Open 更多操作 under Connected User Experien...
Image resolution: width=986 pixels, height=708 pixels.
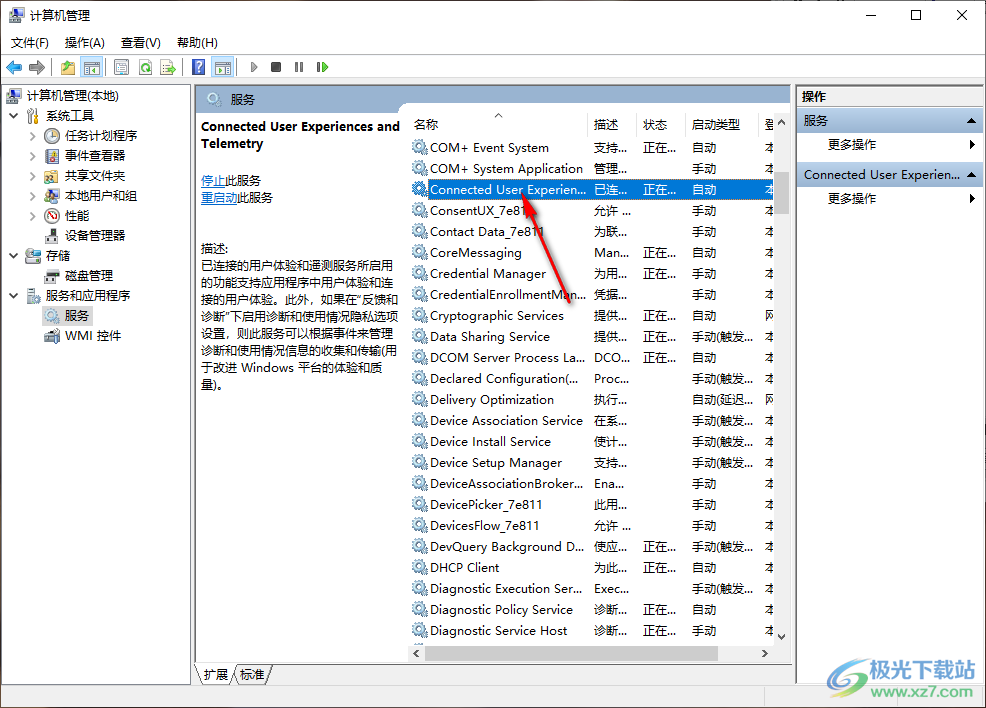[x=851, y=199]
